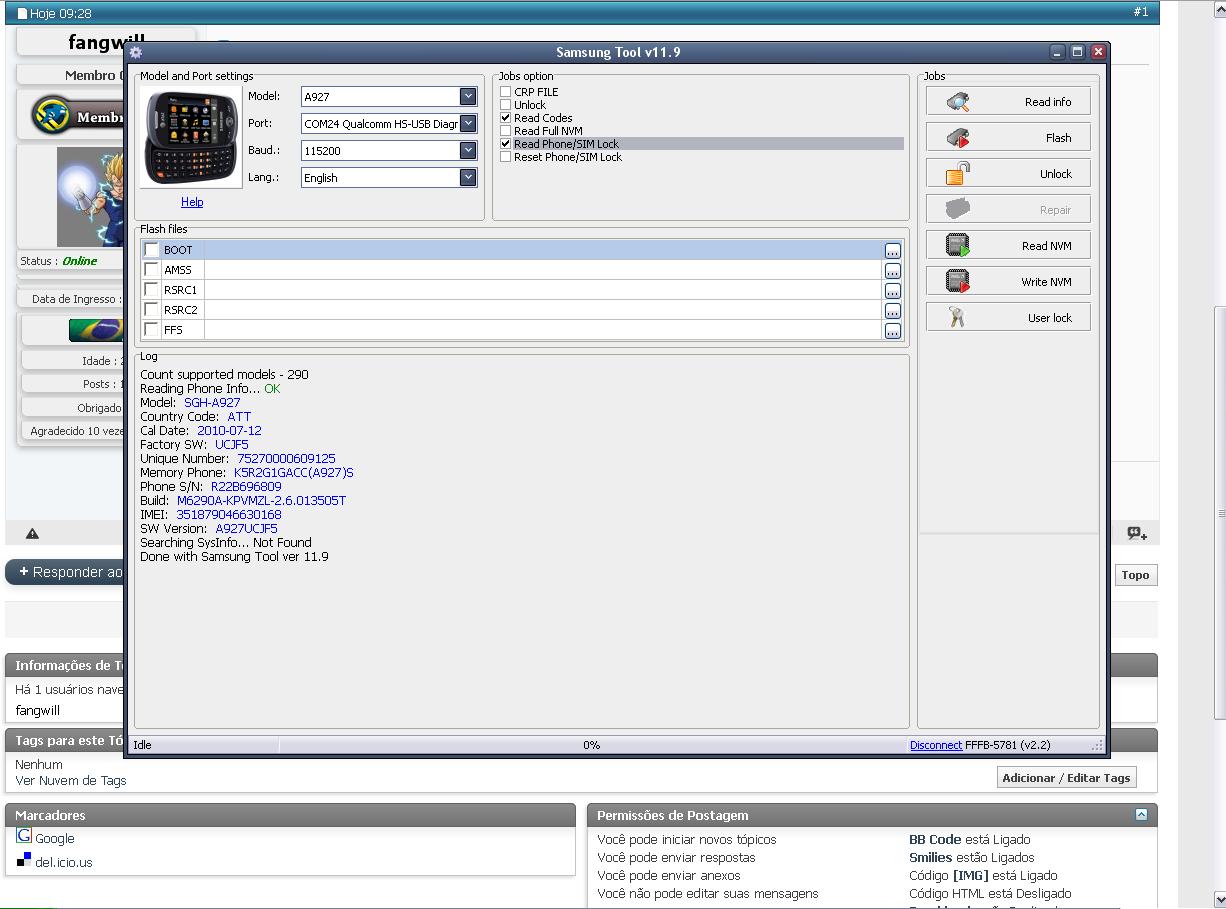Open the Lang dropdown showing English

point(468,178)
